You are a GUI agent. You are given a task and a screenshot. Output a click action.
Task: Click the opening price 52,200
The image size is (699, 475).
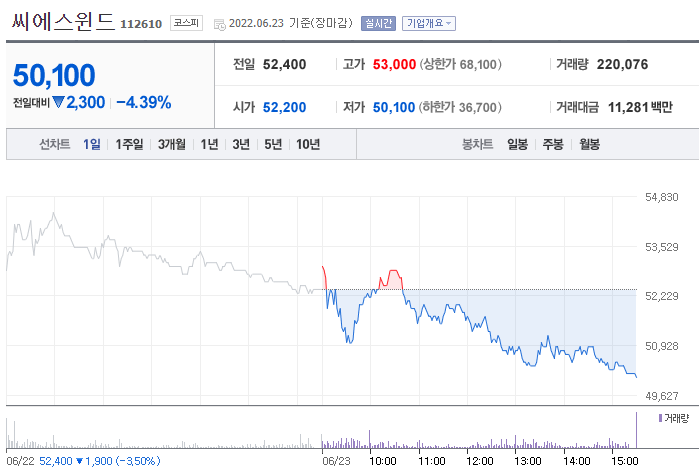pos(284,107)
